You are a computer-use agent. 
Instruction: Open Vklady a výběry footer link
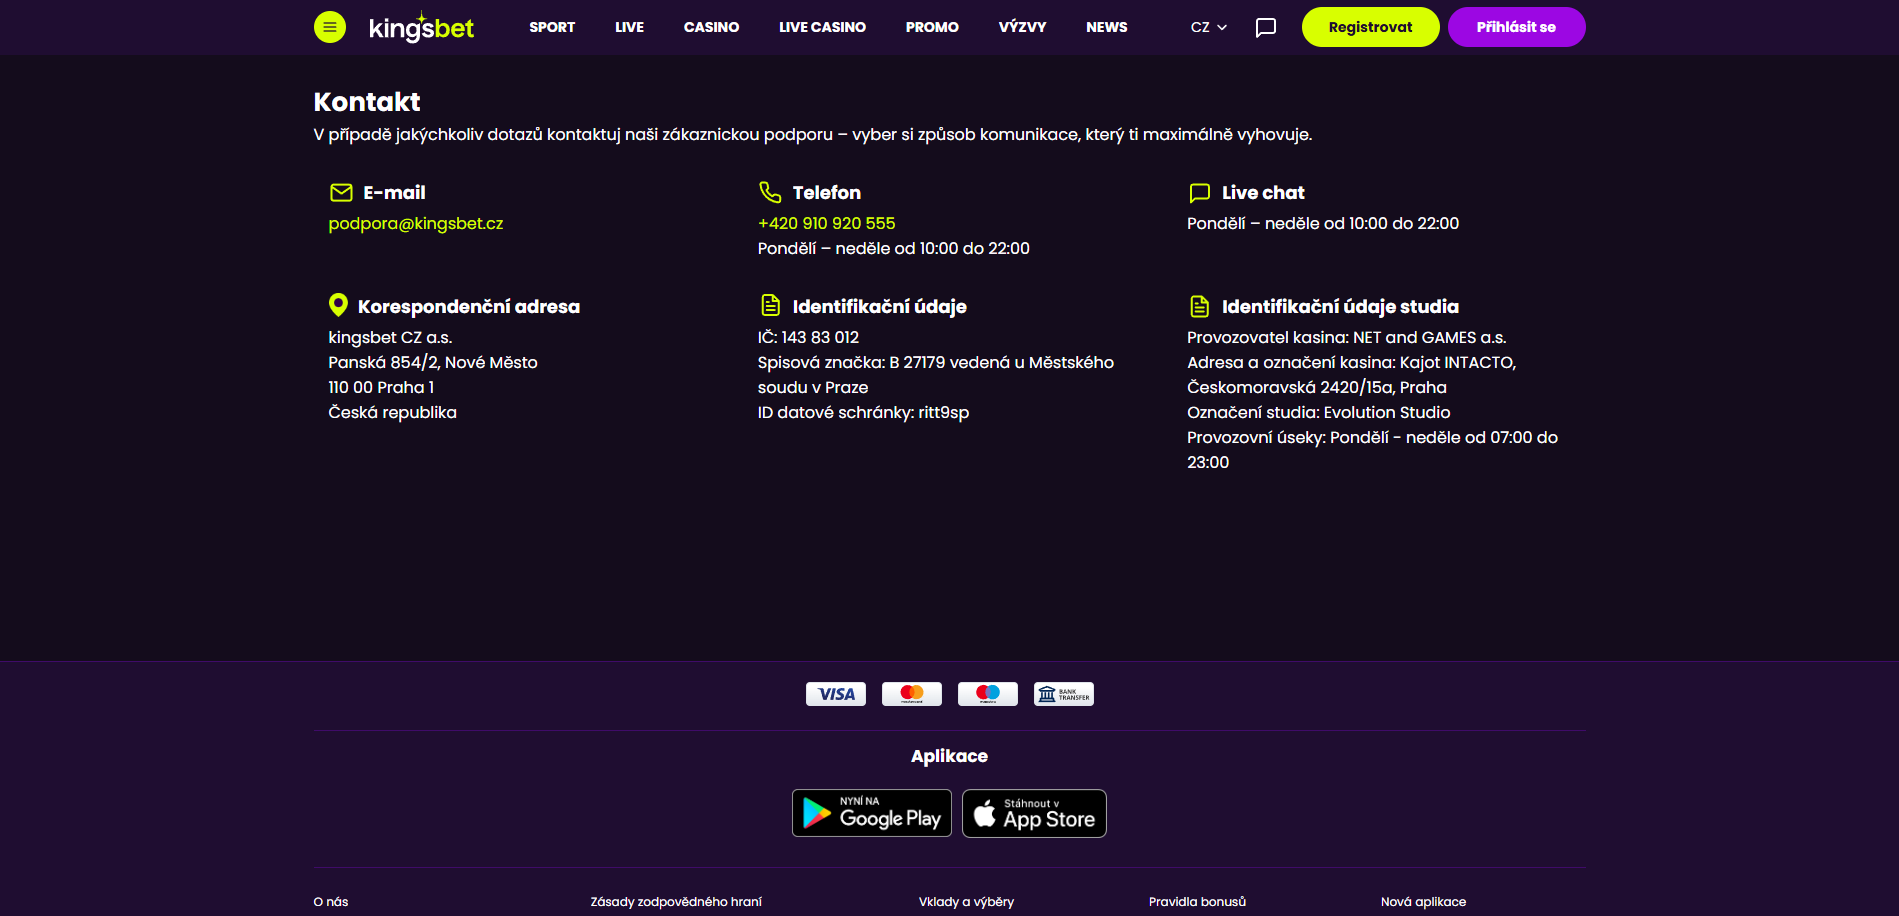pyautogui.click(x=966, y=902)
